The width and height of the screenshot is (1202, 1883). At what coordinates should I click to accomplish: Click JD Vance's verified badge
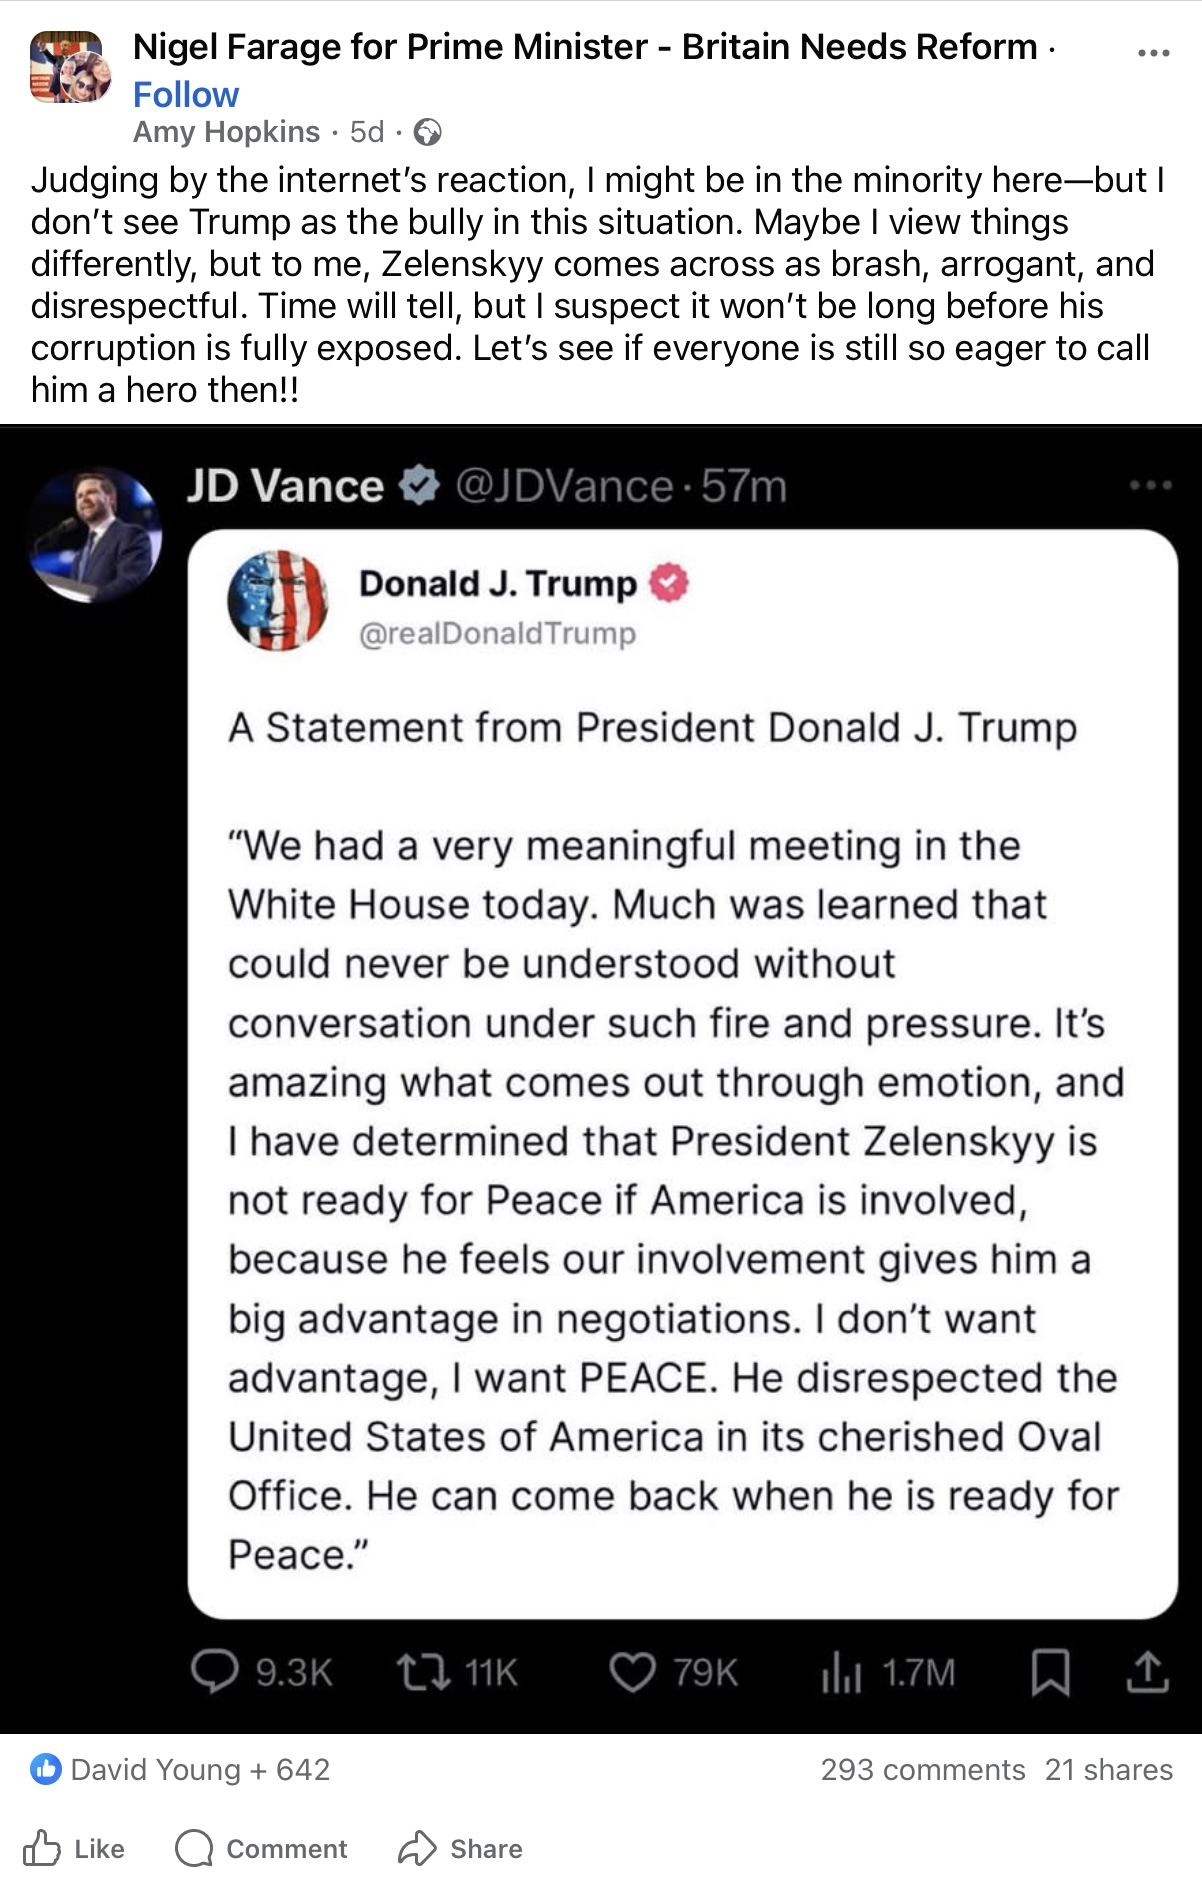click(x=419, y=486)
